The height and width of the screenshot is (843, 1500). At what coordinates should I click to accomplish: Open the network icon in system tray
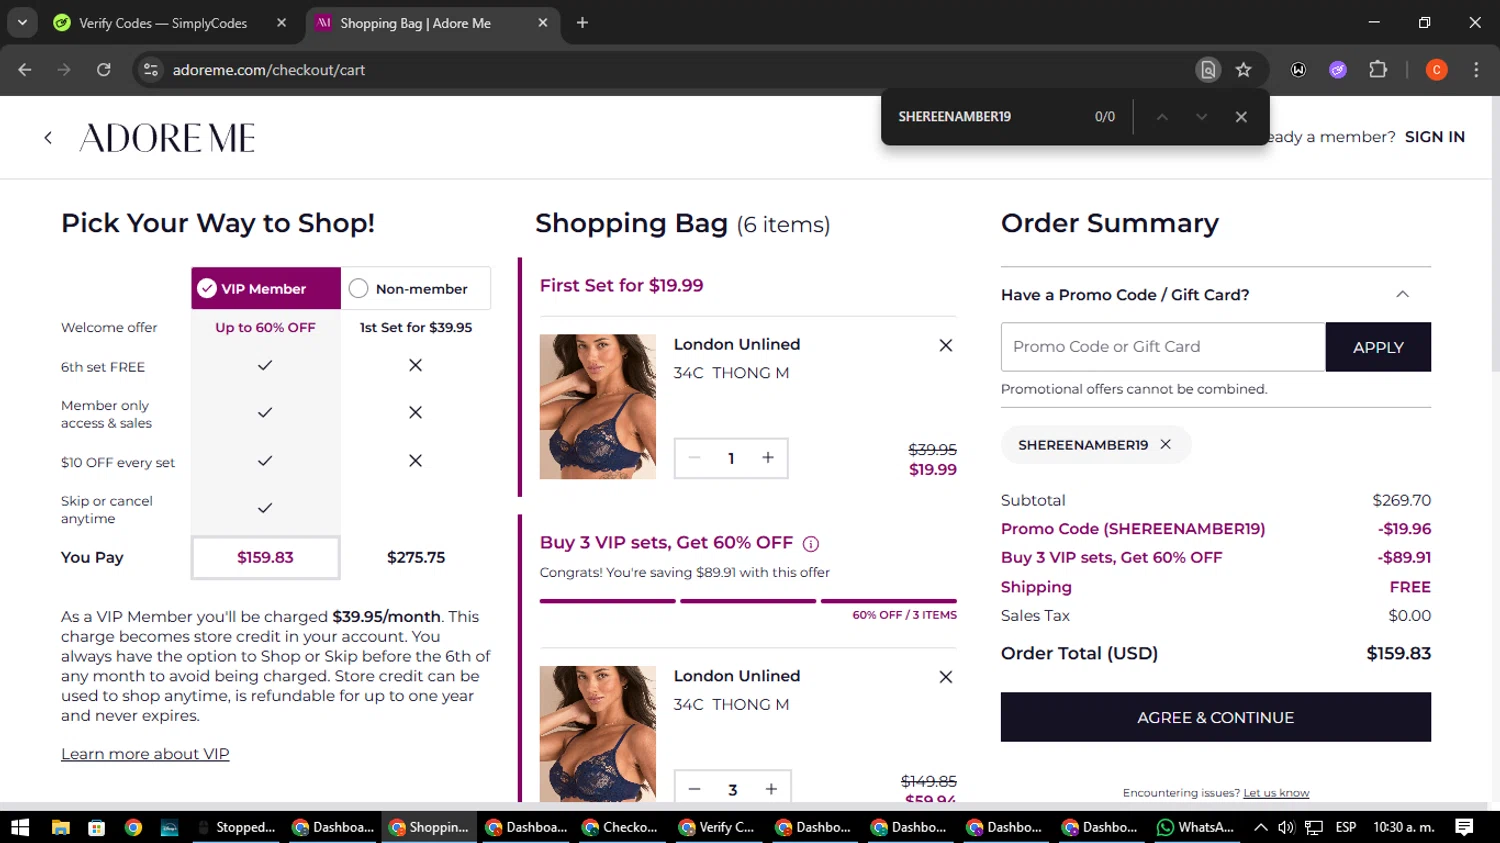coord(1314,827)
